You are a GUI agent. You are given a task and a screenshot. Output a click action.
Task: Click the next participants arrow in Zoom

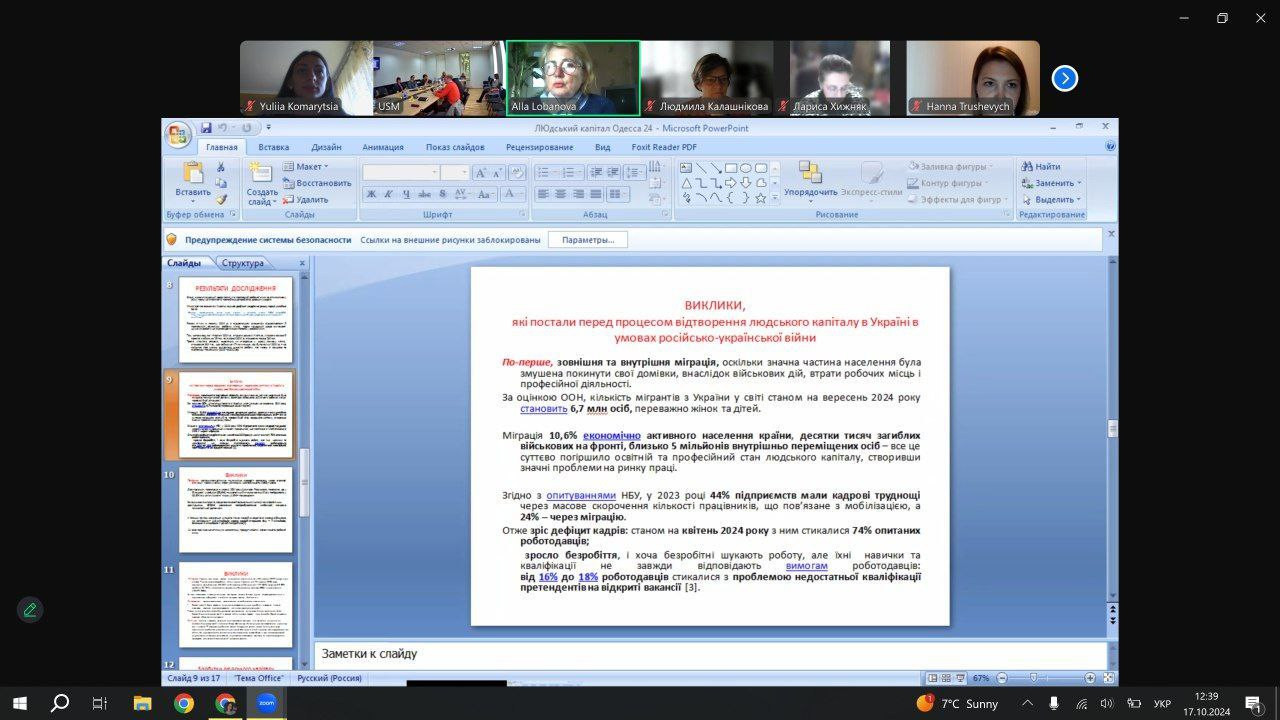[x=1065, y=78]
